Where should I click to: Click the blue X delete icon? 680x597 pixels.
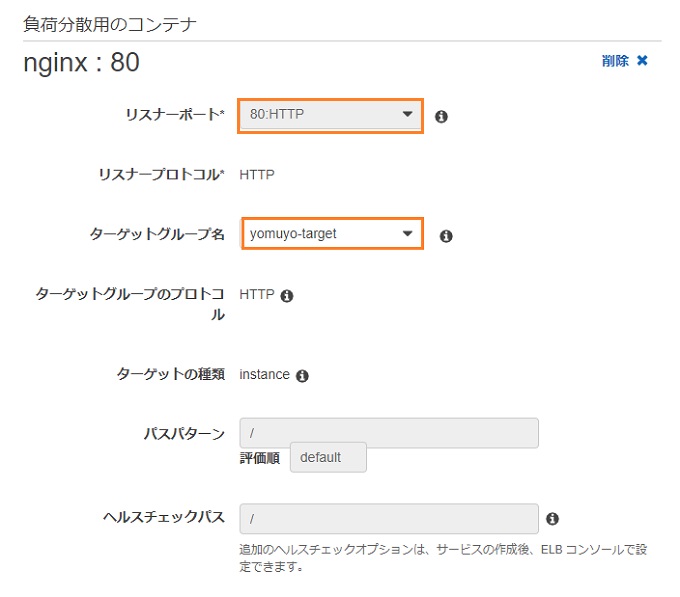point(642,61)
